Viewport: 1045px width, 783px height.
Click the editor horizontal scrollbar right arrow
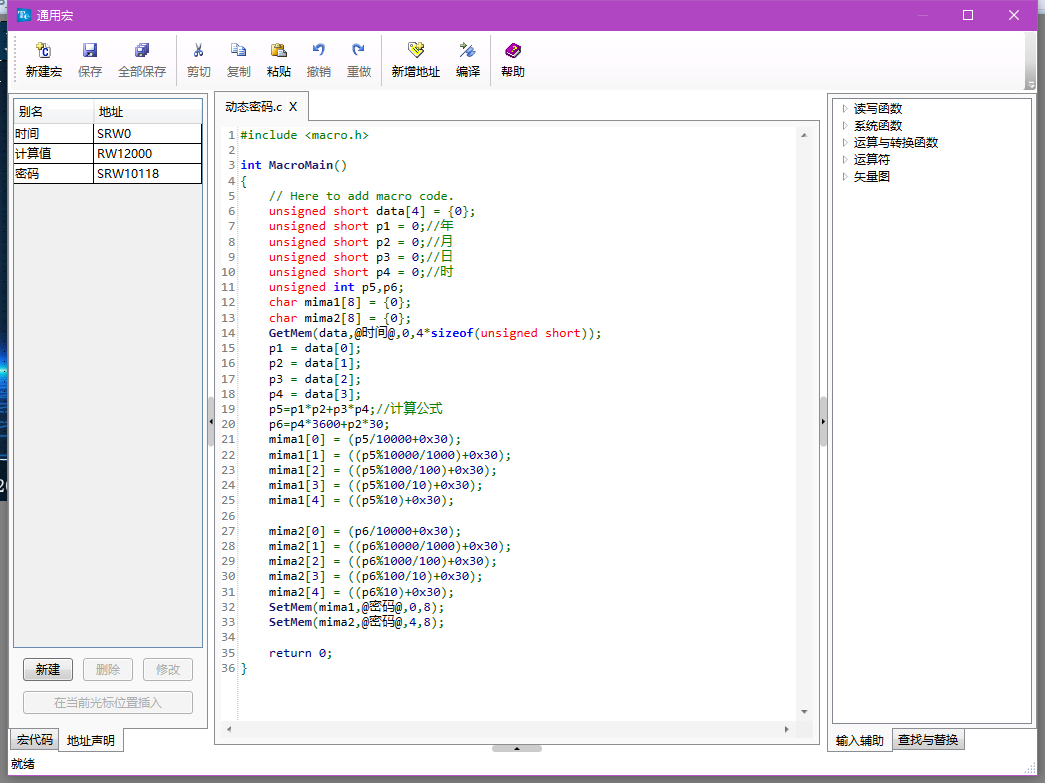point(786,729)
